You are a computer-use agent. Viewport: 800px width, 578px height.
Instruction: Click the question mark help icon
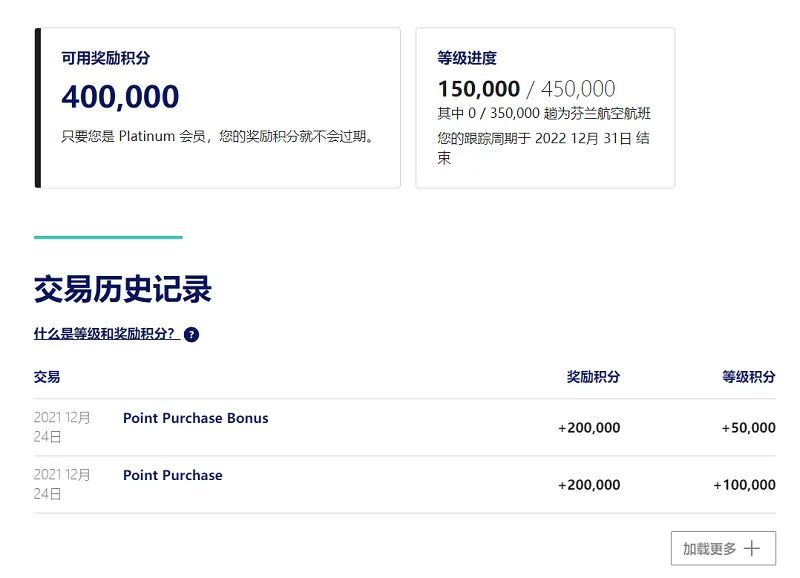pyautogui.click(x=191, y=335)
